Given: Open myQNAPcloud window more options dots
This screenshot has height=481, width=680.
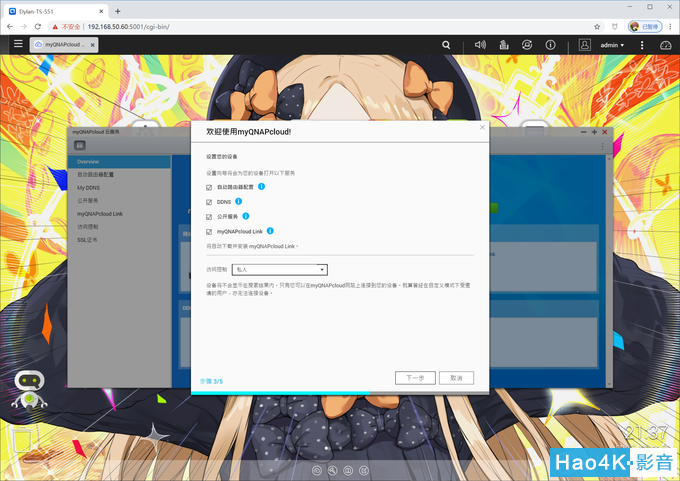Looking at the screenshot, I should (602, 146).
